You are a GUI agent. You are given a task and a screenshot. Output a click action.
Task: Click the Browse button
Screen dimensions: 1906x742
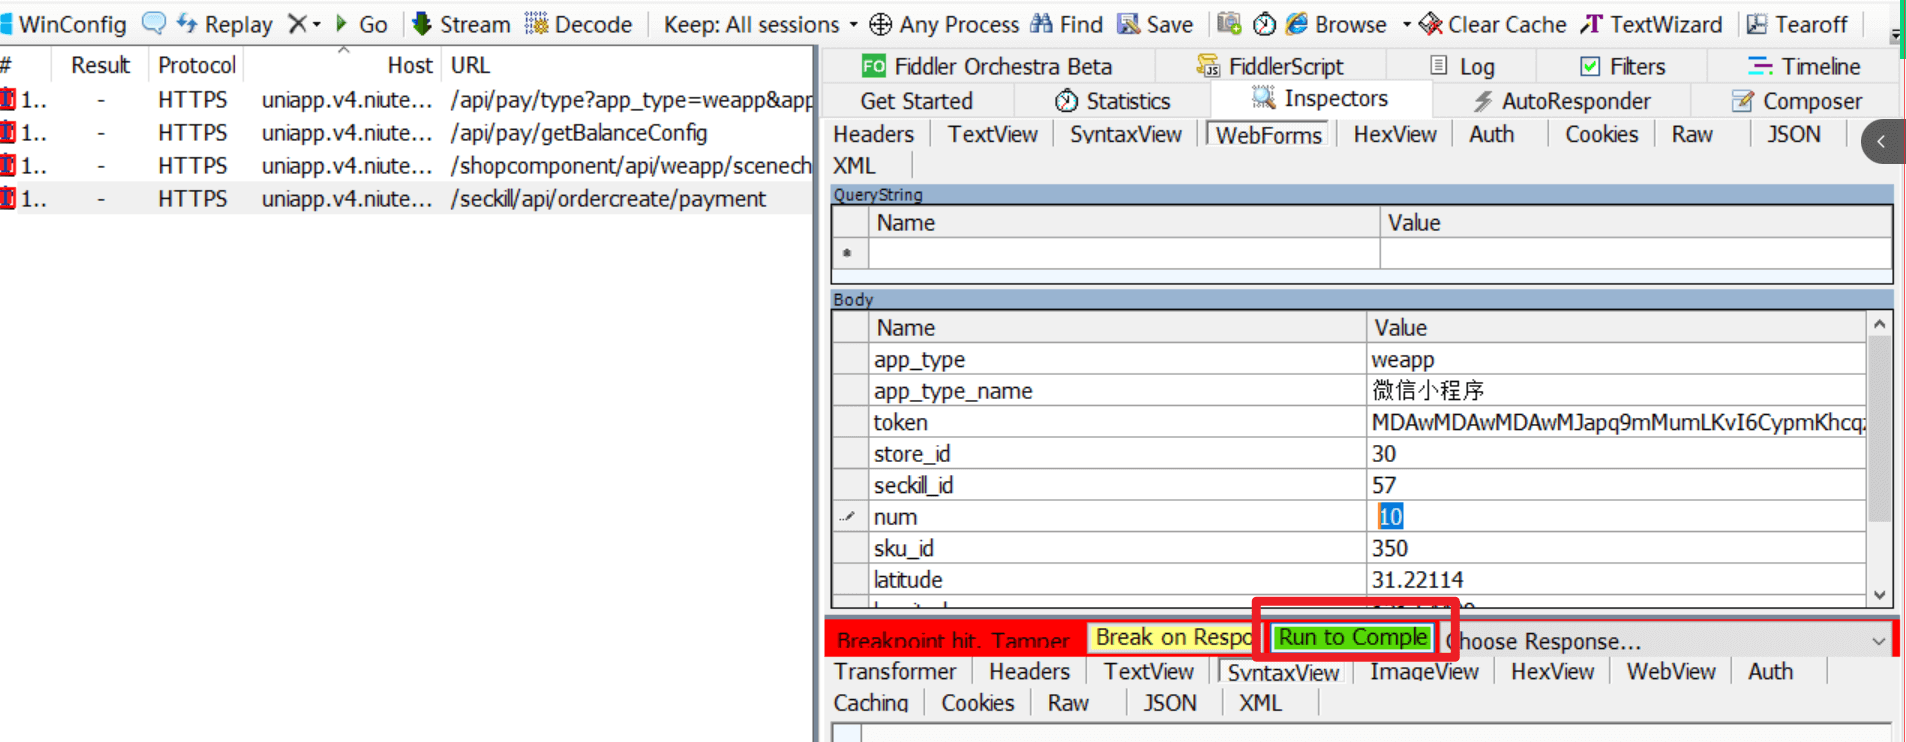[1337, 24]
